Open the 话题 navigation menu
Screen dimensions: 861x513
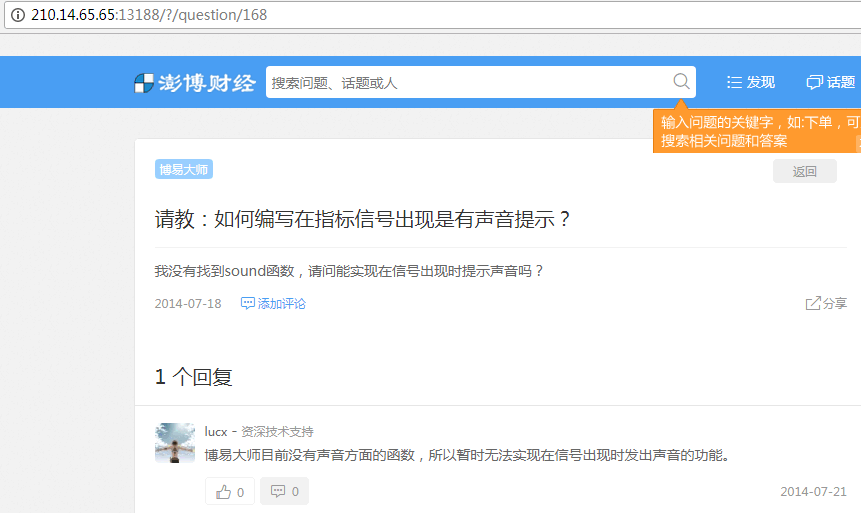[830, 83]
